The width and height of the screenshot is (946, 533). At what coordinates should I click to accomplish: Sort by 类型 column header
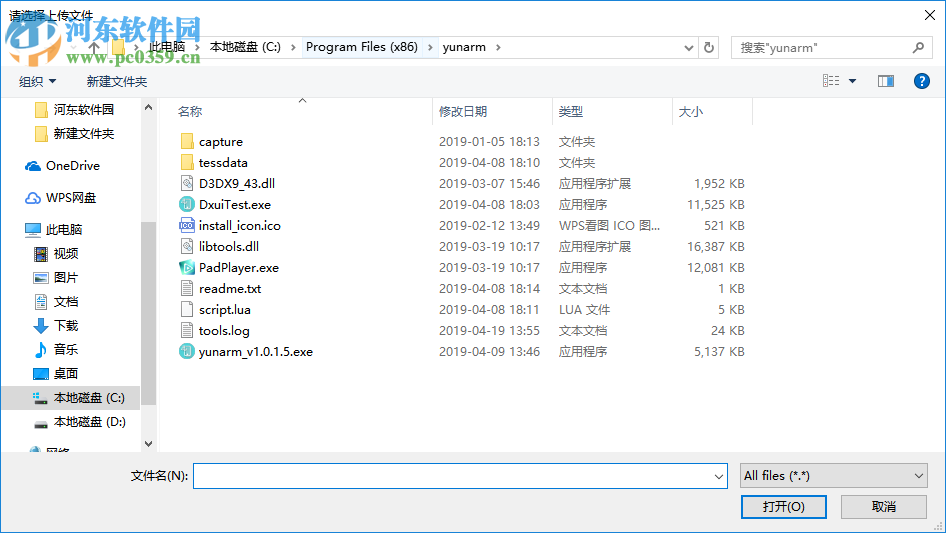click(570, 112)
